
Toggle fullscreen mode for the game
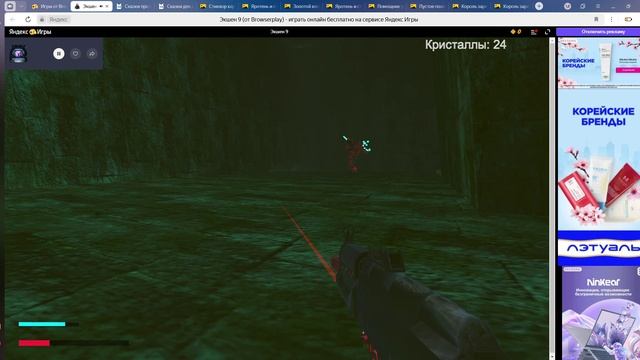point(547,32)
